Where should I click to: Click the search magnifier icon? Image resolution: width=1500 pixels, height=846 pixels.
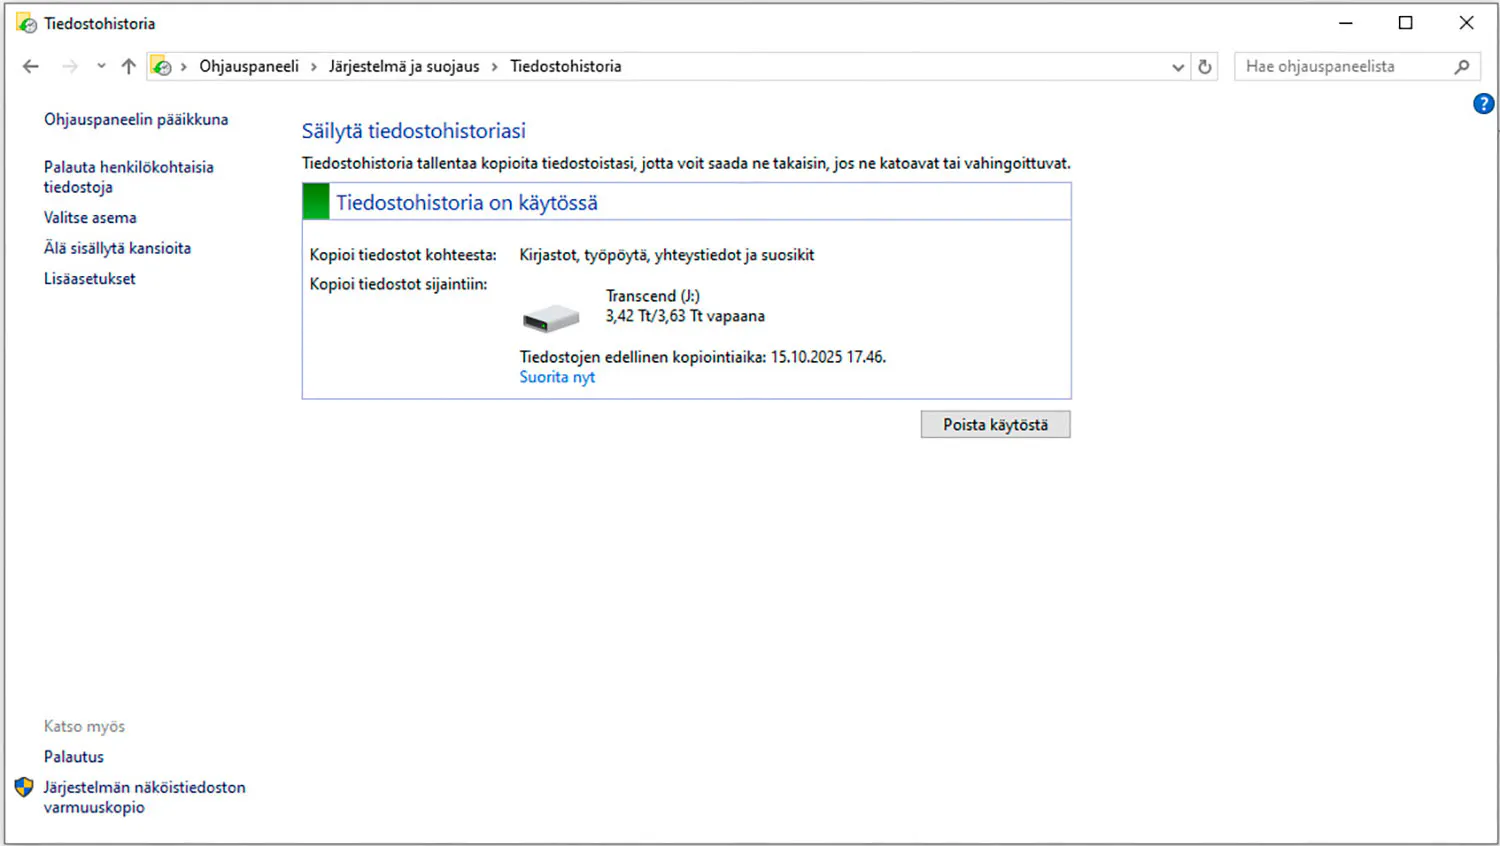(x=1462, y=66)
